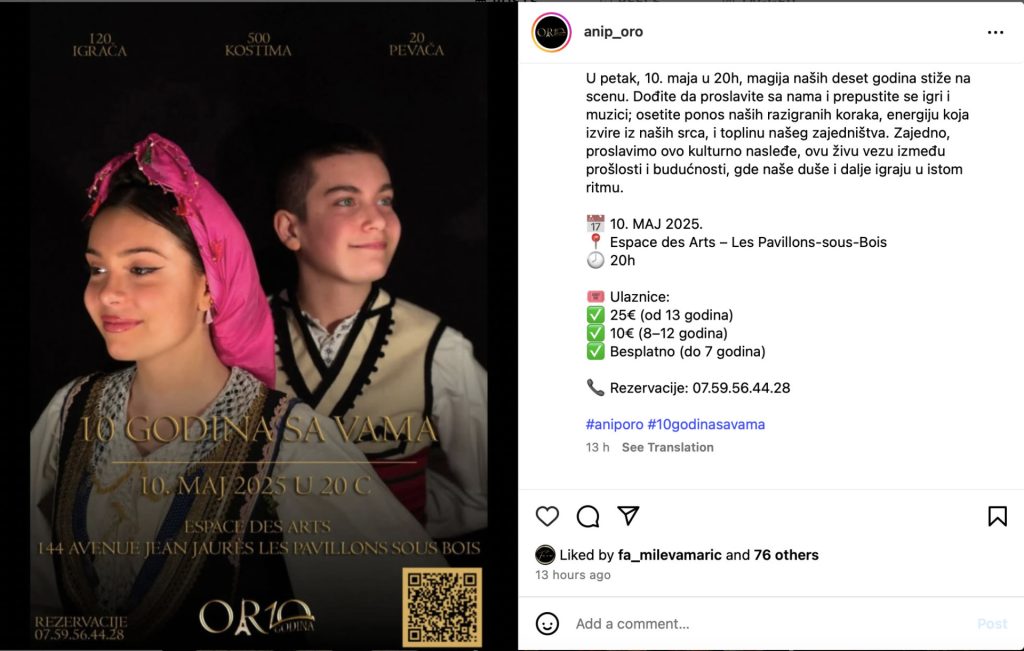Open the anip_oro username link

click(613, 32)
